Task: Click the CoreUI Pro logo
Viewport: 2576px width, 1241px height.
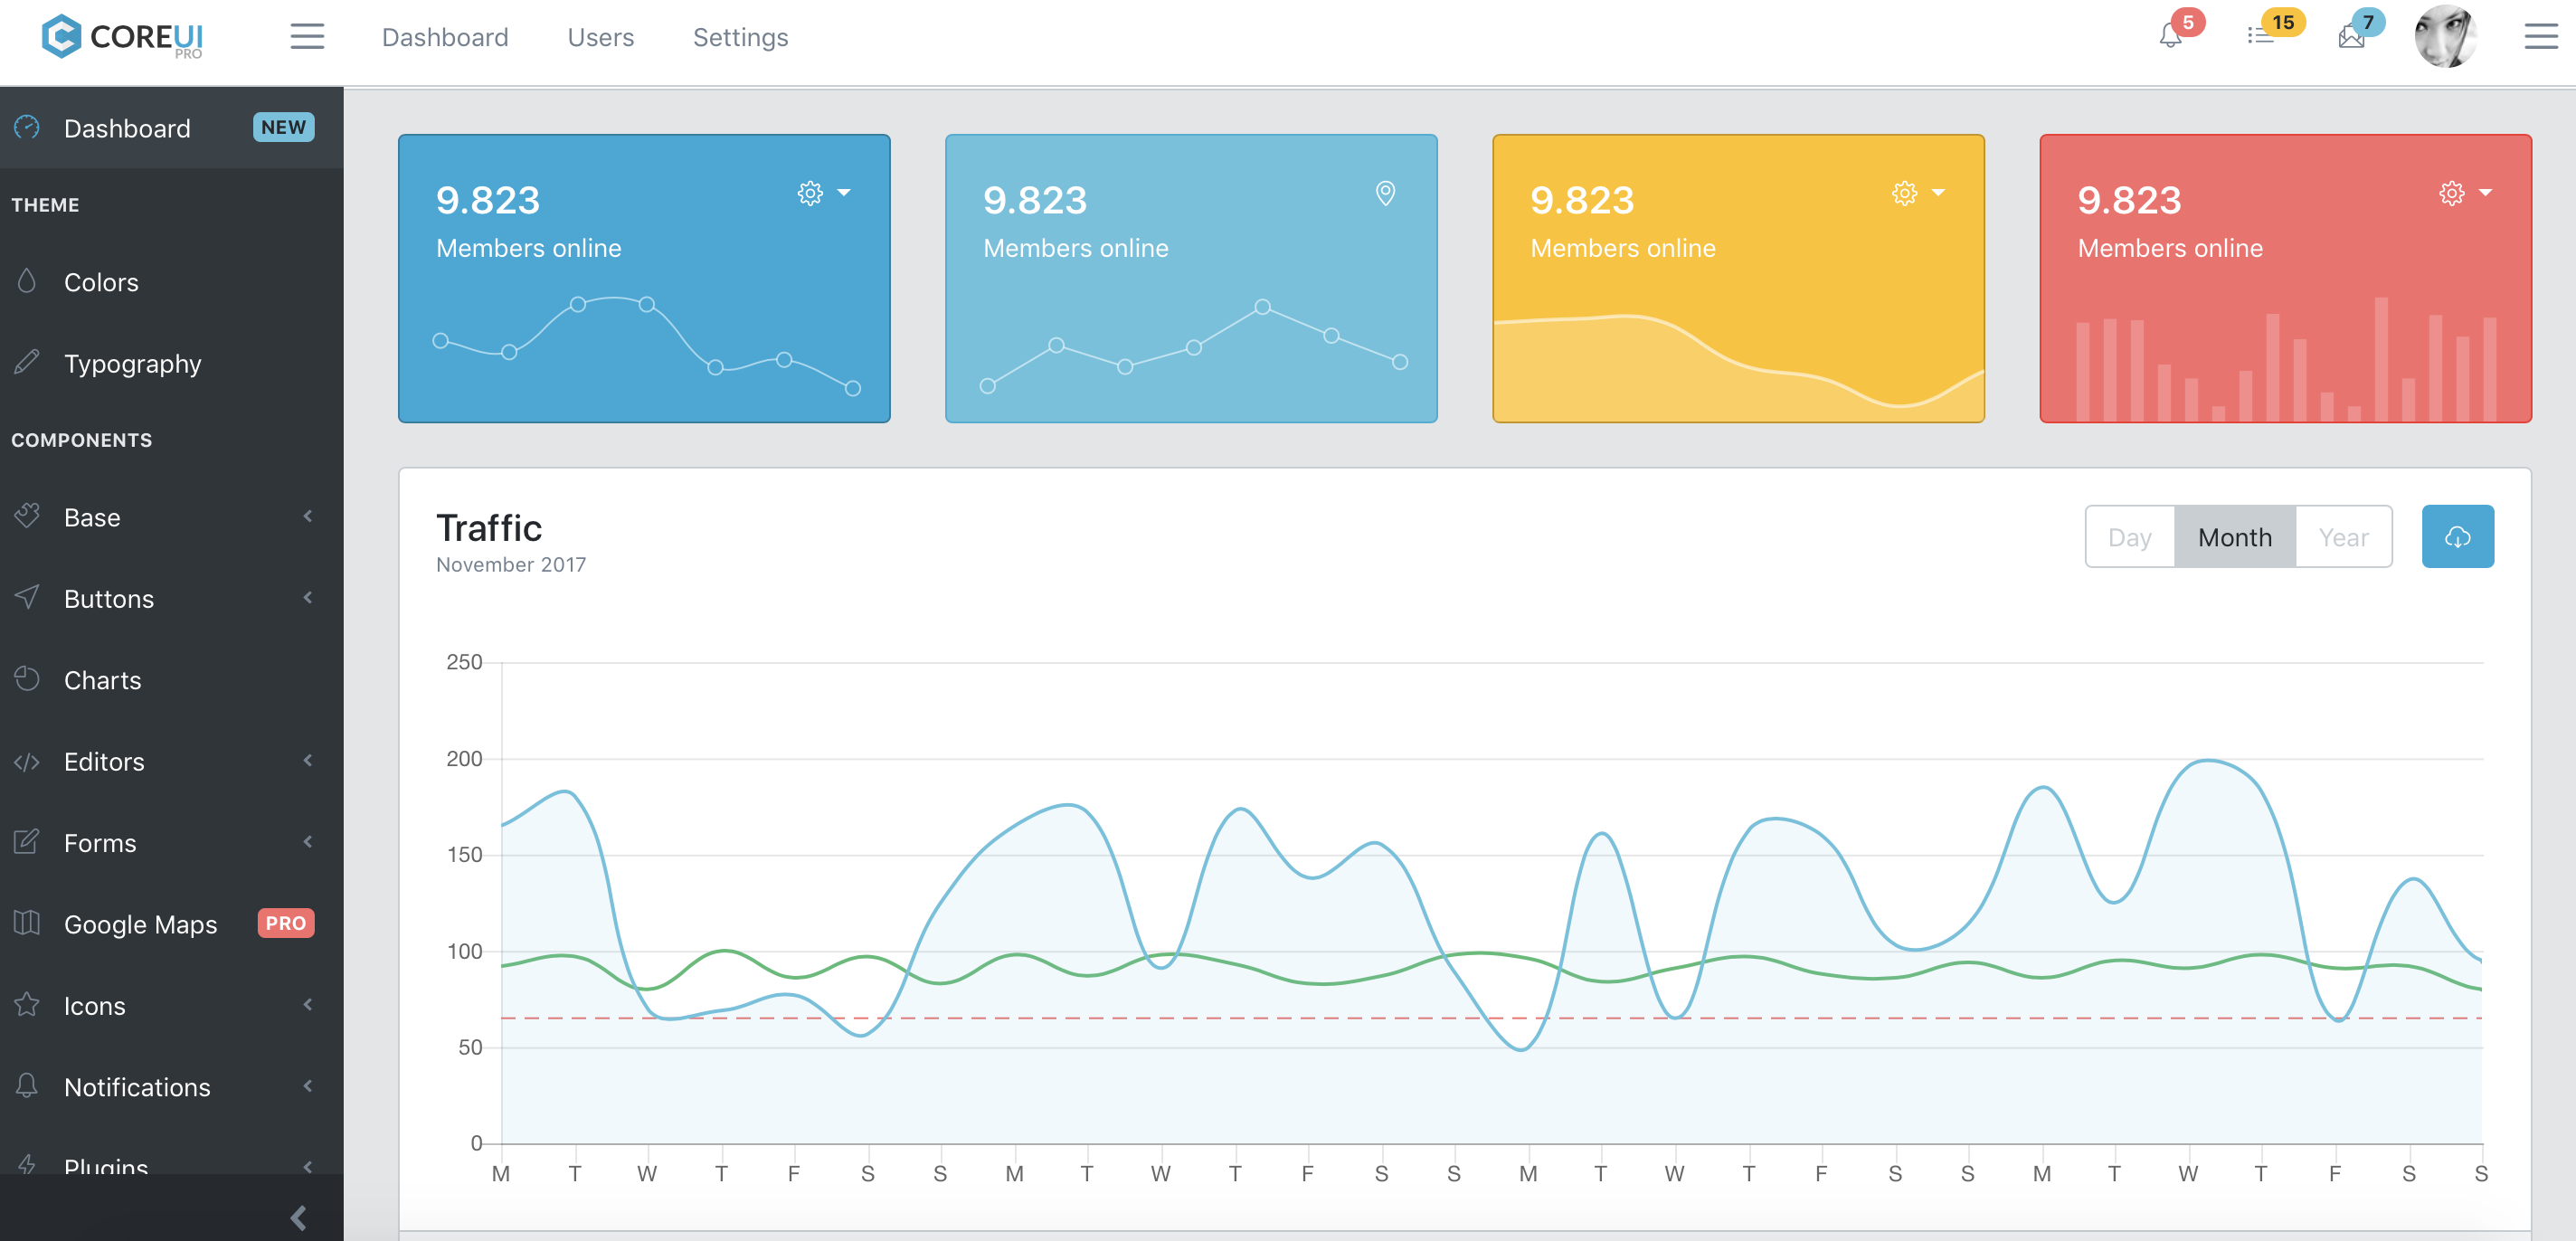Action: pos(122,37)
